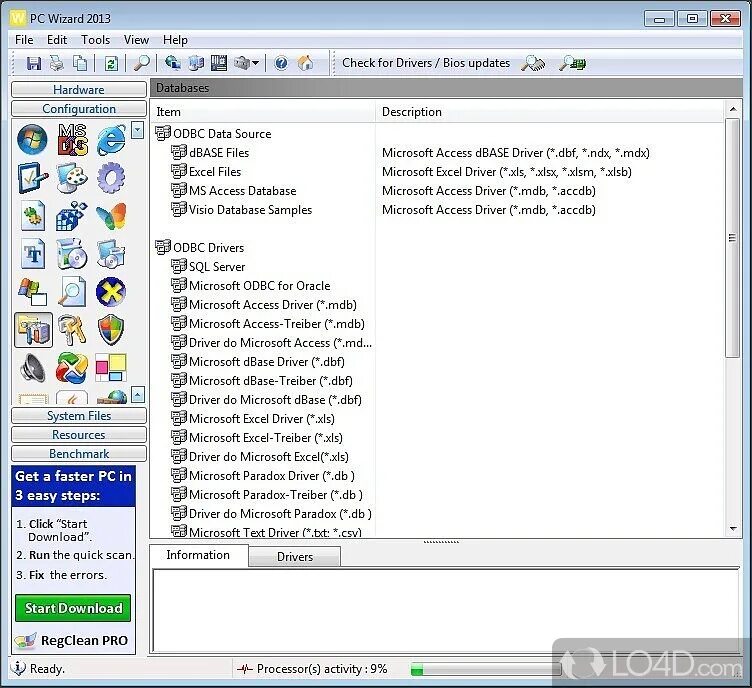Expand the Hardware category
Screen dimensions: 752x688
[x=79, y=90]
